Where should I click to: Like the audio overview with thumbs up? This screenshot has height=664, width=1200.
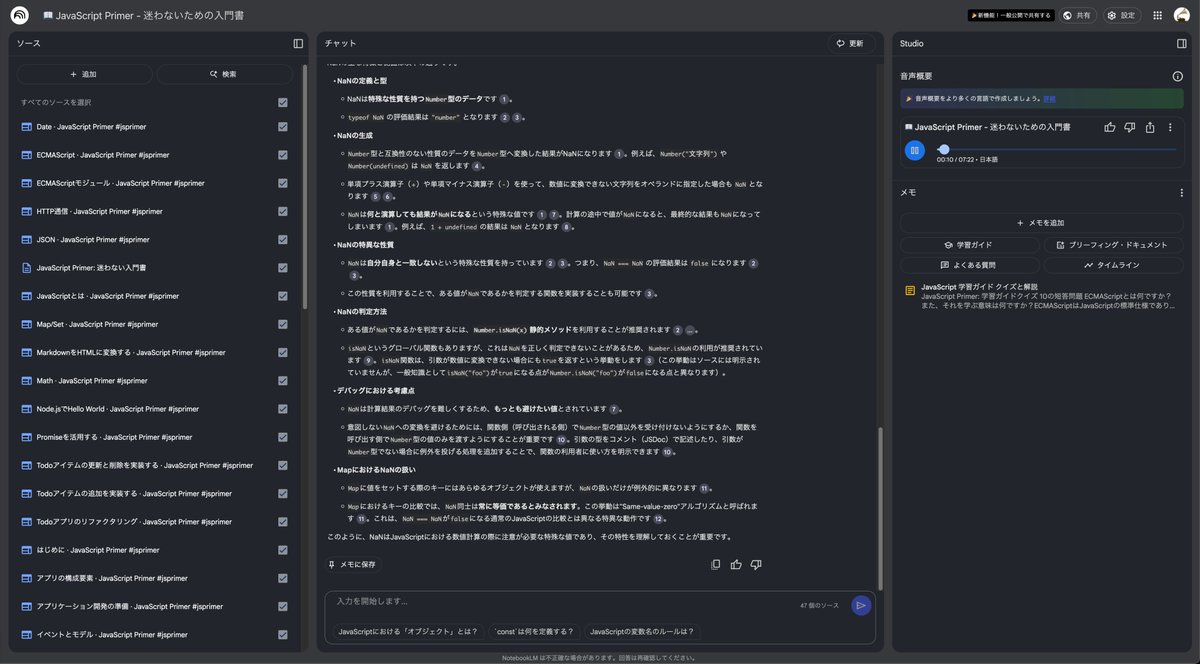point(1110,127)
